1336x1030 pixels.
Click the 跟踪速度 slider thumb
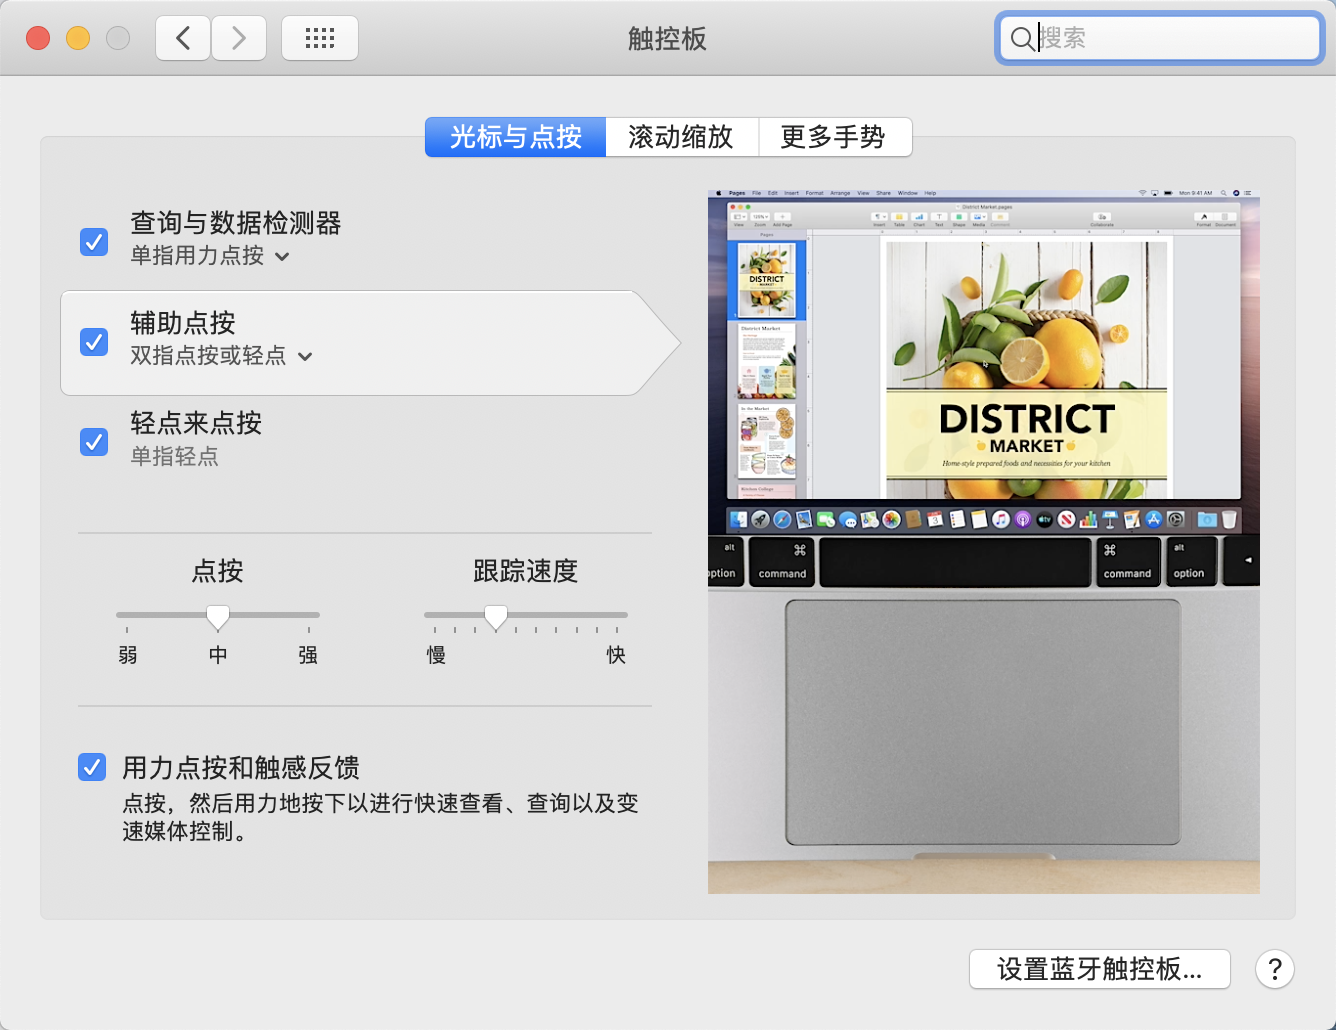496,617
